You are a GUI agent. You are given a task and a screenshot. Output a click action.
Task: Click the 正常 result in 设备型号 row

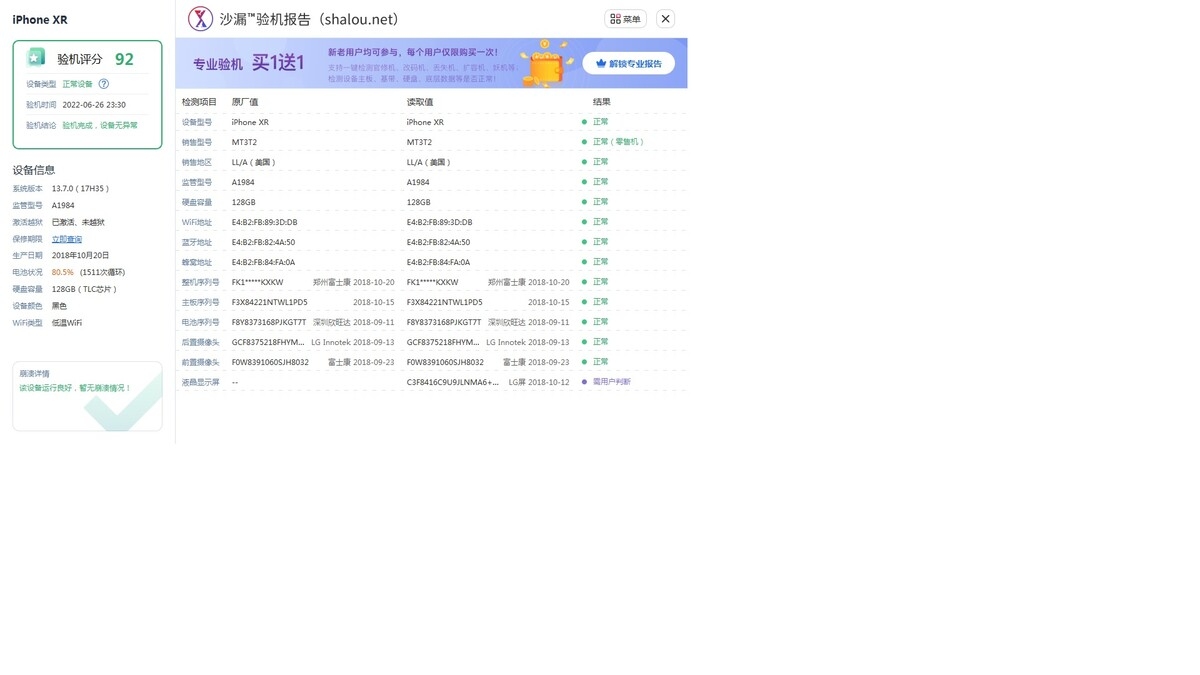600,122
